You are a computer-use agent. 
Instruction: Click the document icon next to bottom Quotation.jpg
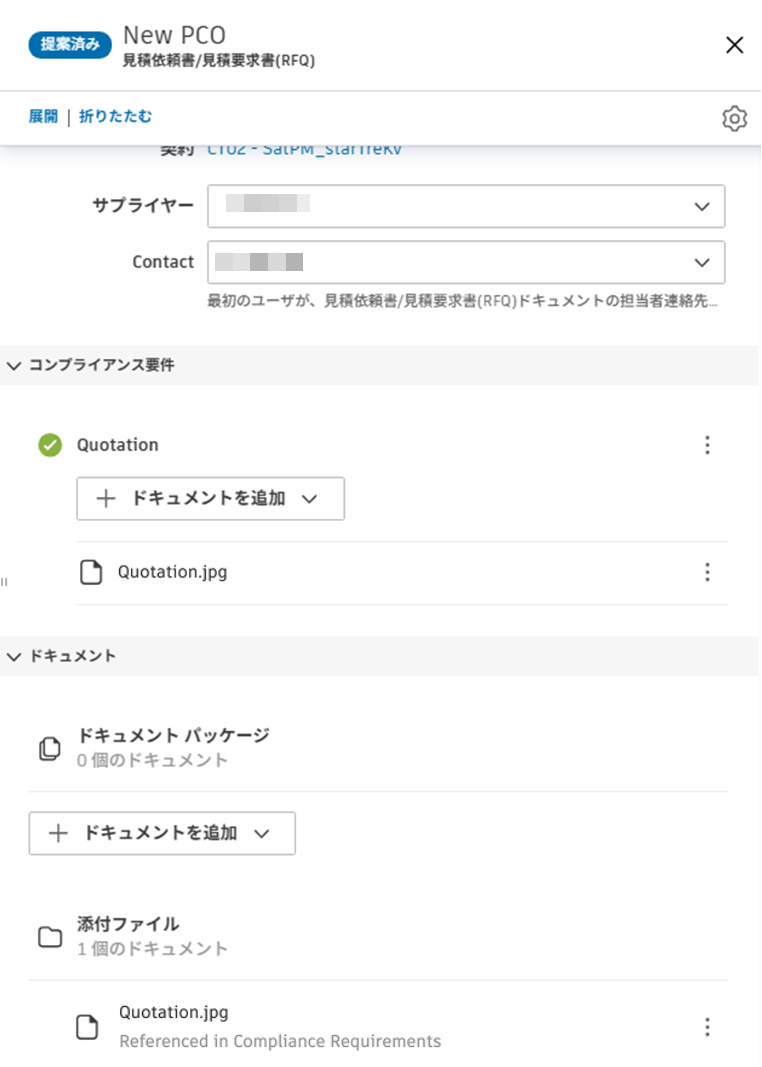(x=87, y=1026)
